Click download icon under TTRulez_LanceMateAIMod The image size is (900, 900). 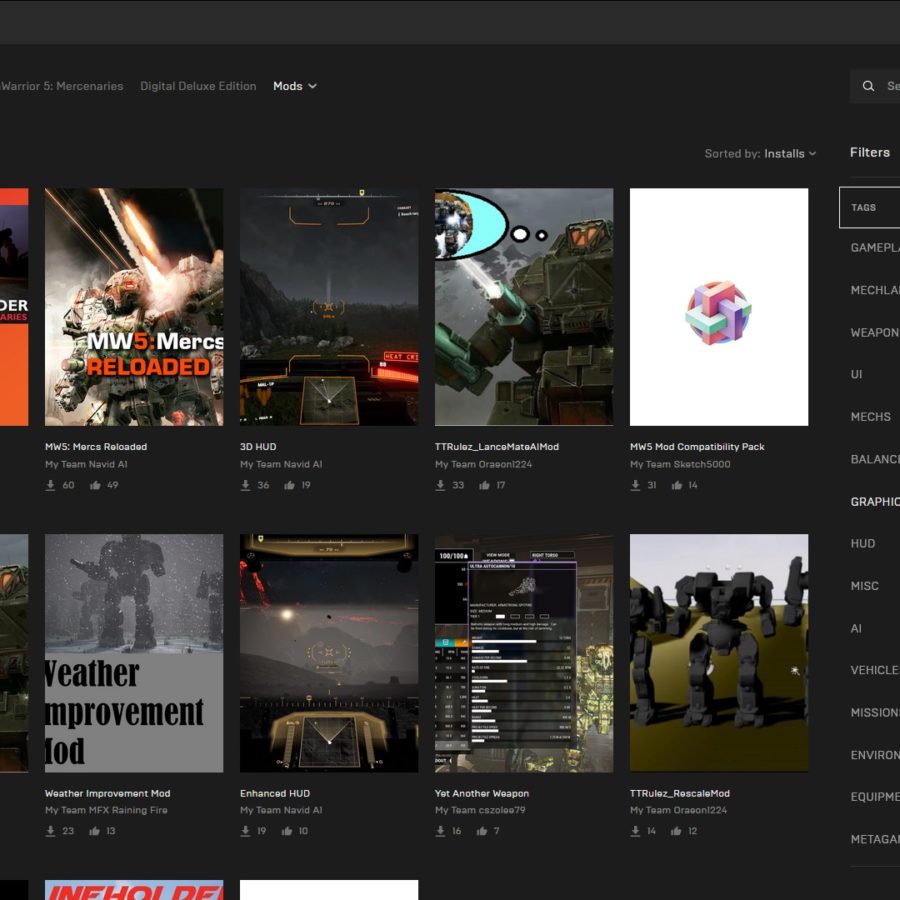click(x=441, y=485)
